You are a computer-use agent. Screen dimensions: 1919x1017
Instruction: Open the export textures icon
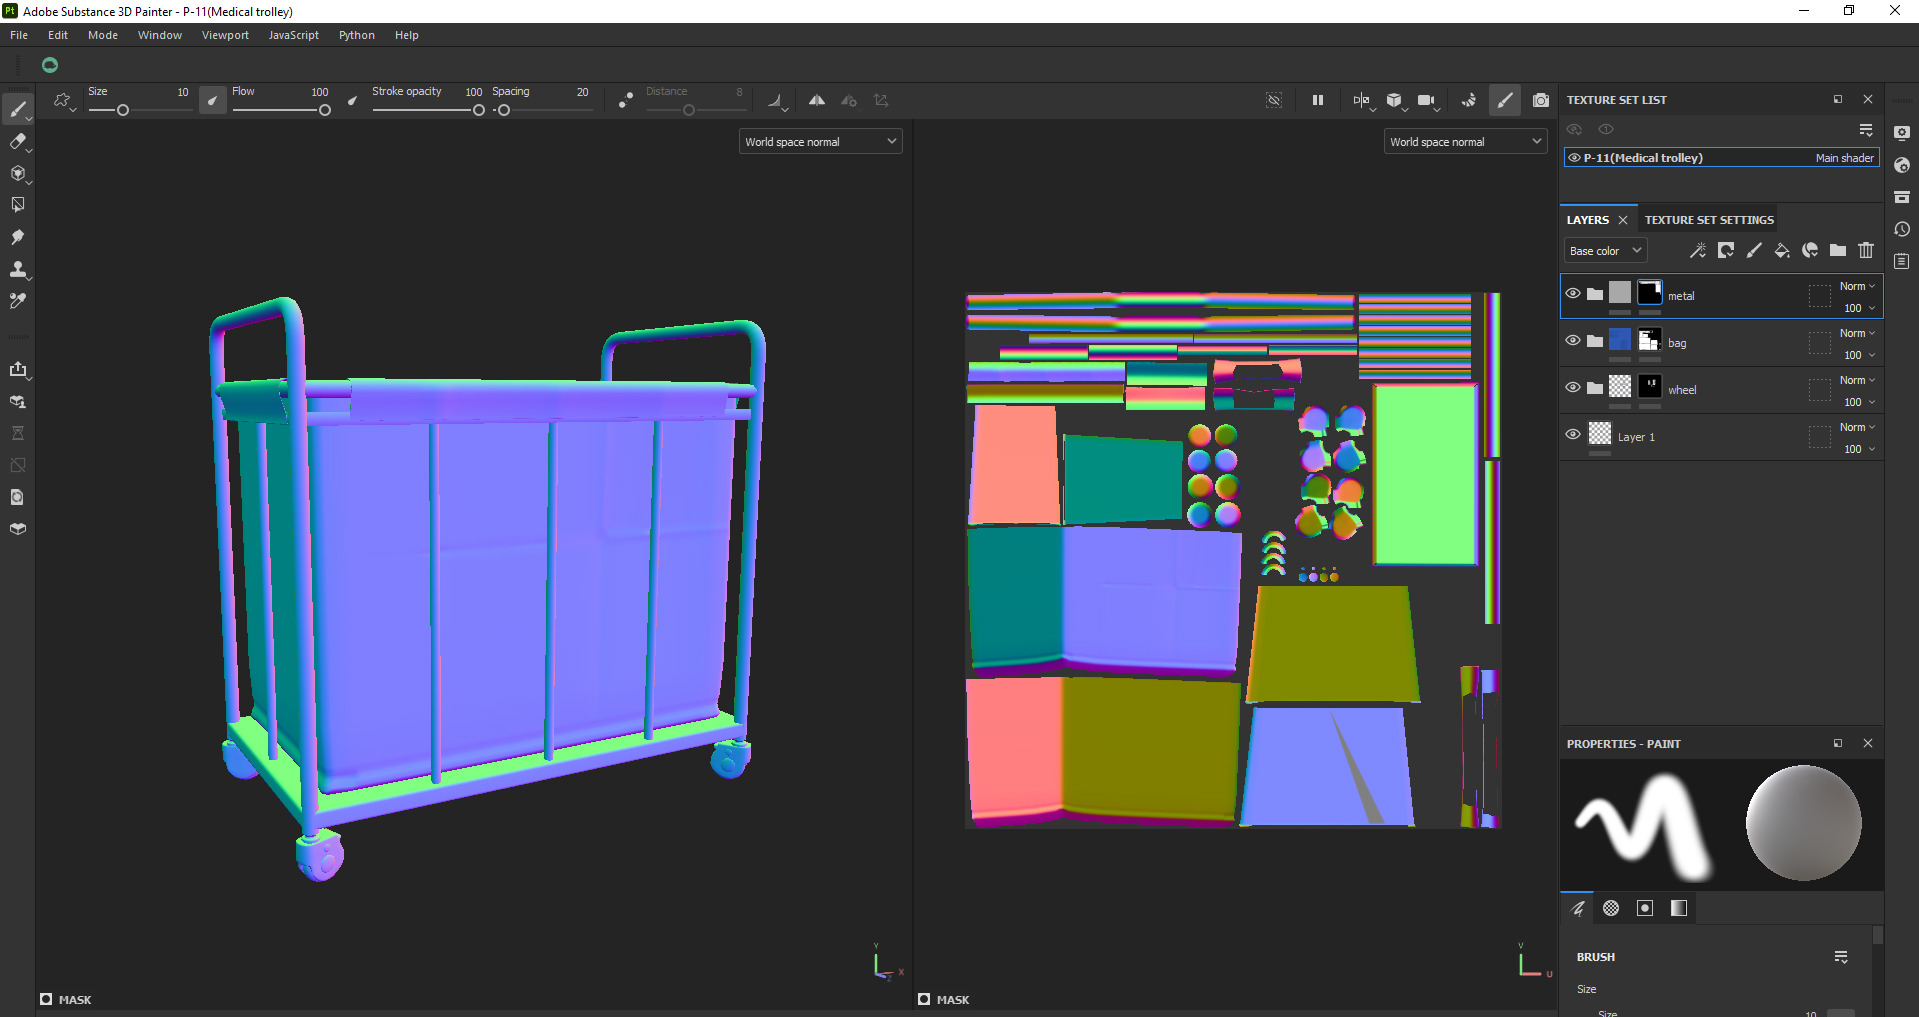point(18,369)
